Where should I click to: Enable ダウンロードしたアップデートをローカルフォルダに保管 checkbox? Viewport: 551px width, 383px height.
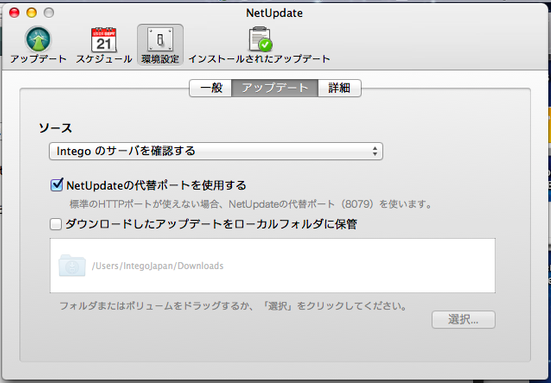pos(56,224)
